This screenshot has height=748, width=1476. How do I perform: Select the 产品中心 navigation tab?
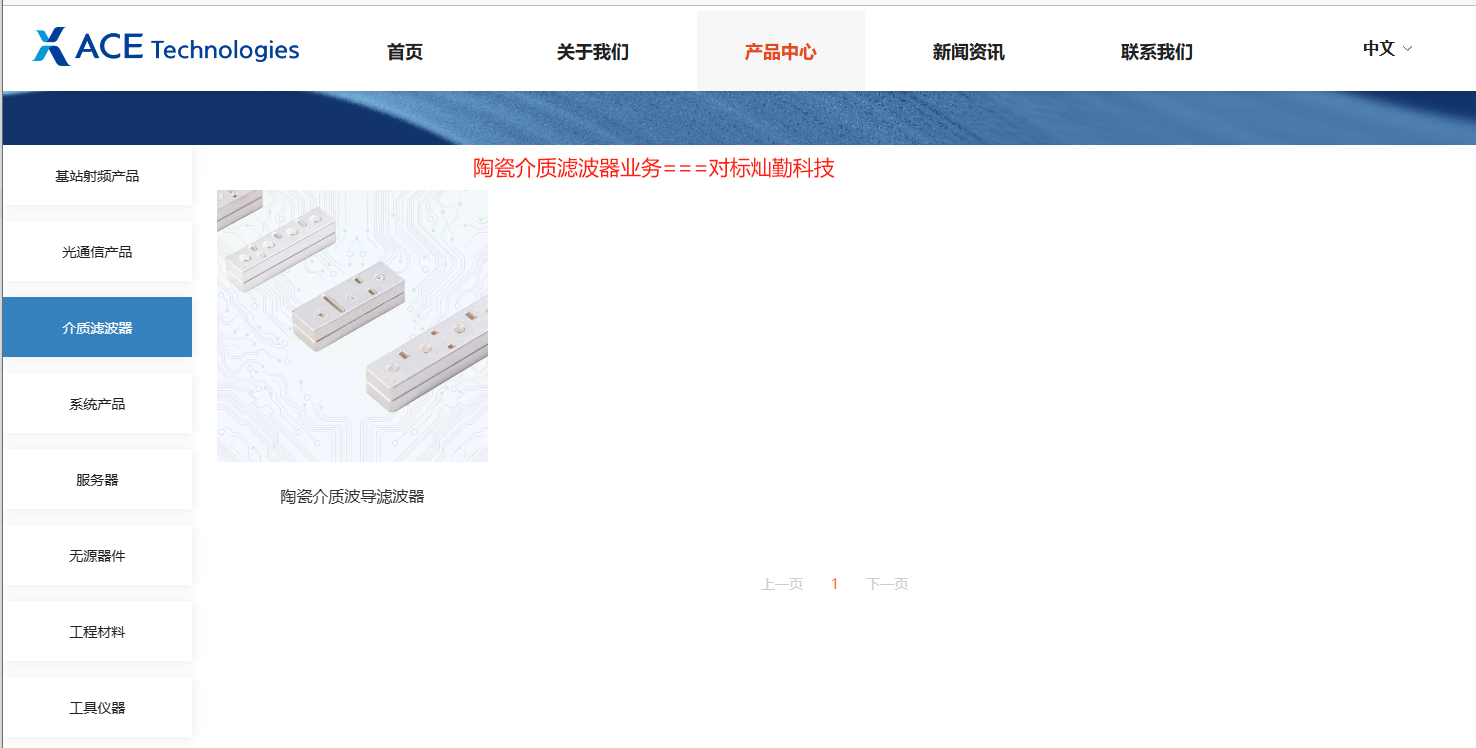click(x=781, y=52)
